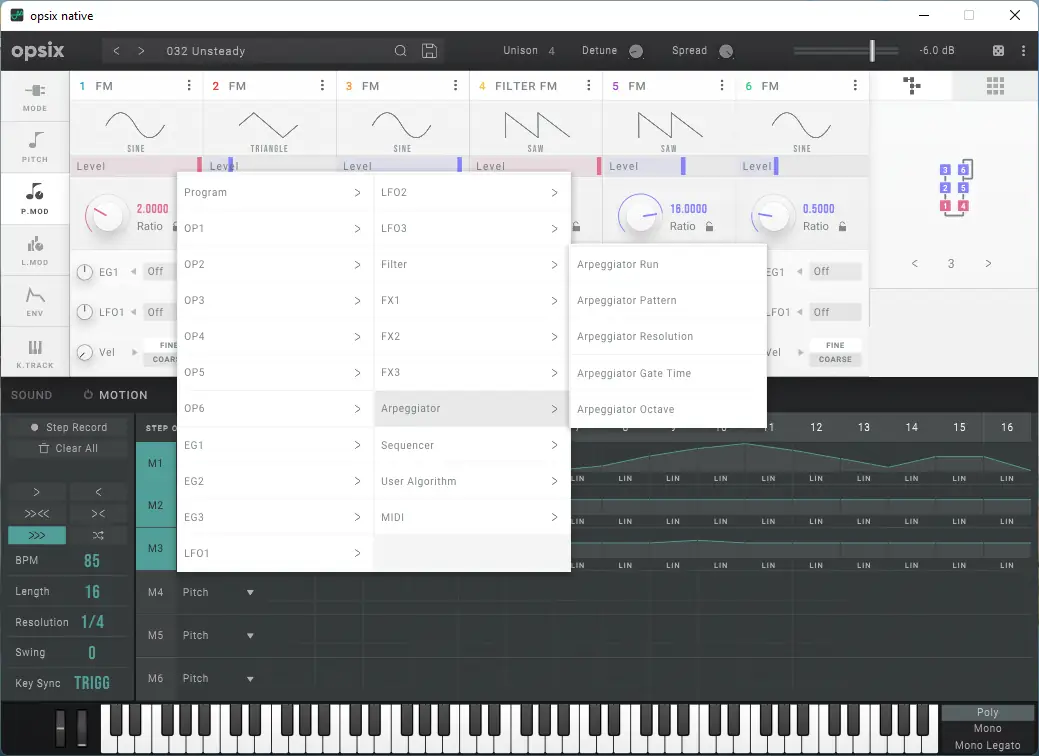Image resolution: width=1039 pixels, height=756 pixels.
Task: Click the Detune knob
Action: (635, 51)
